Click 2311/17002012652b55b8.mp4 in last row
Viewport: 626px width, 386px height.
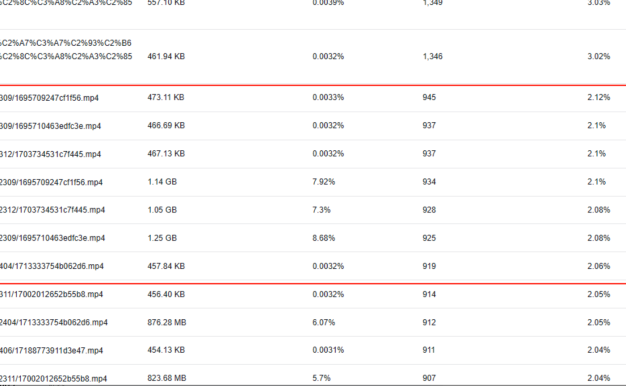[53, 378]
